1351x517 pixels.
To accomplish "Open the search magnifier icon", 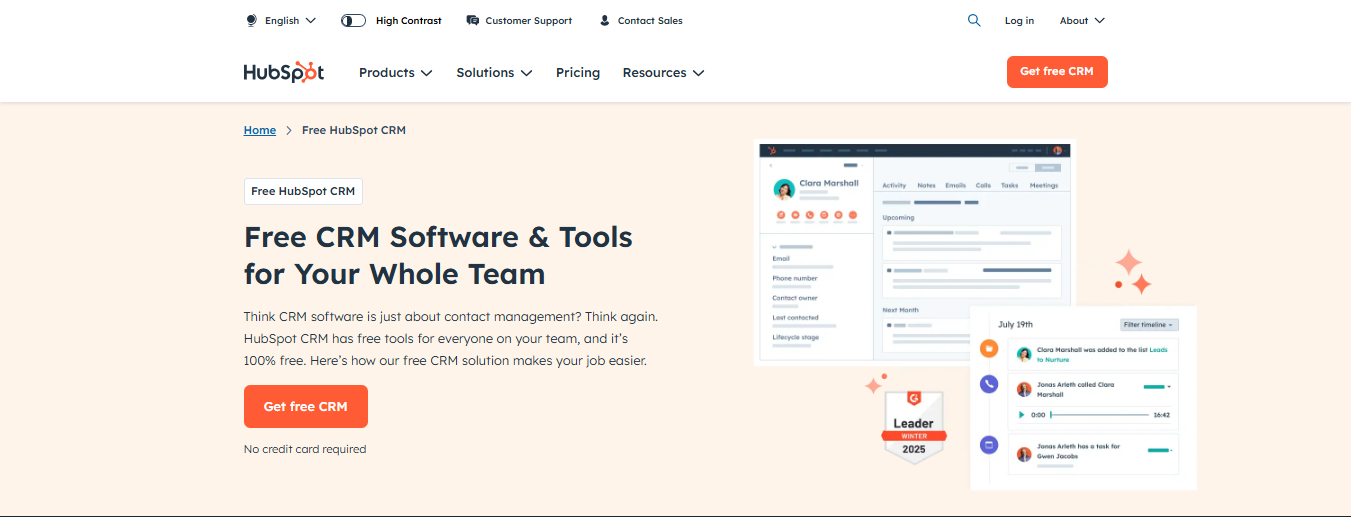I will click(x=974, y=20).
